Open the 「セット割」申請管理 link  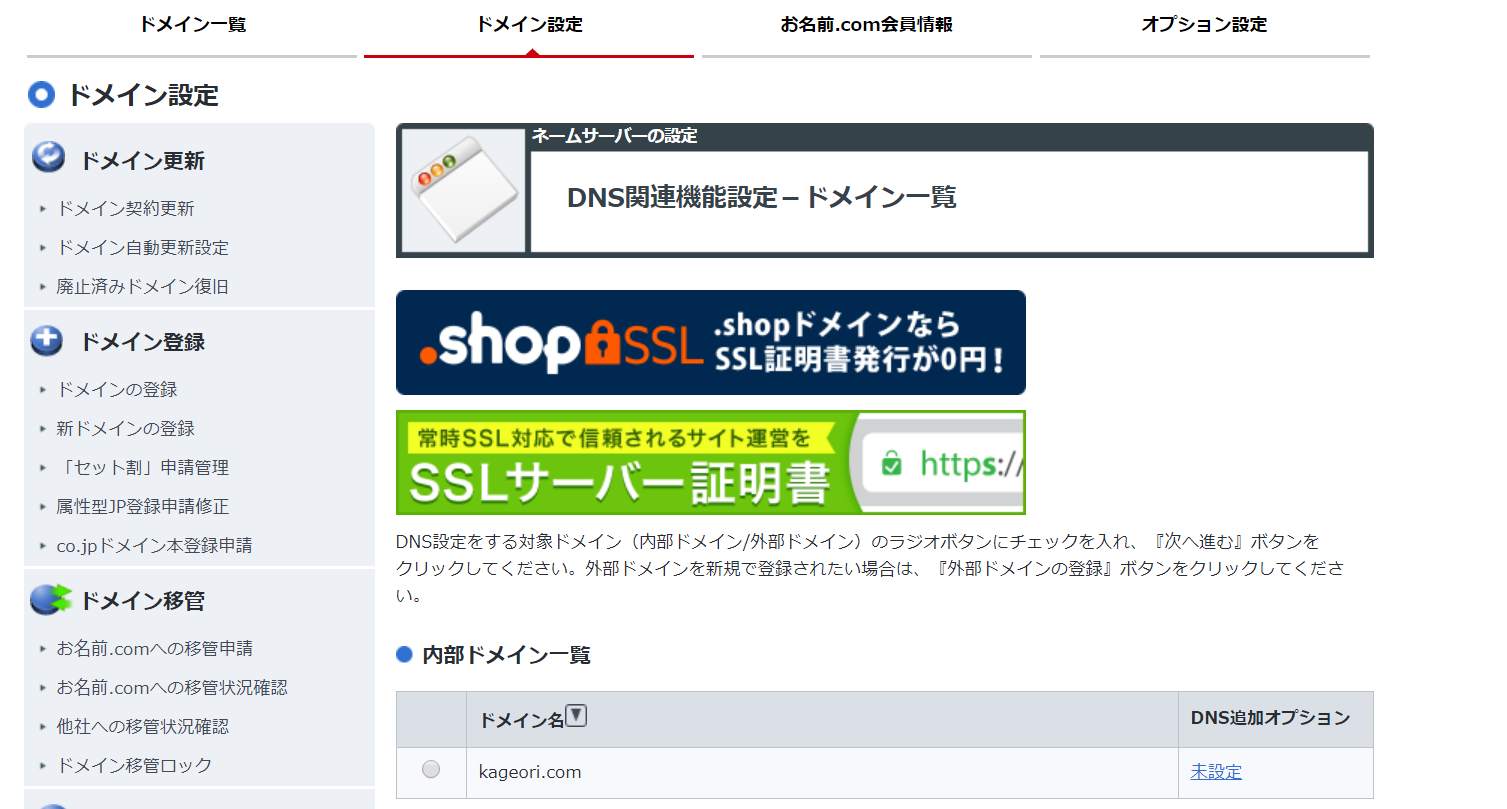tap(142, 467)
